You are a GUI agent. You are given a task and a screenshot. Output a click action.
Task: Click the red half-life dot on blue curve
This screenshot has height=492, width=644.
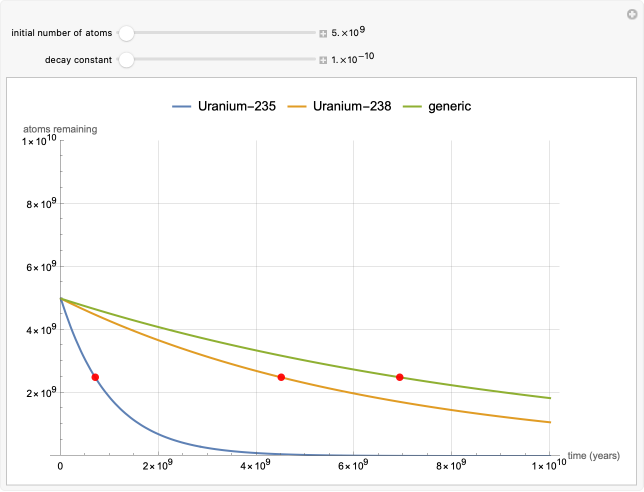click(95, 377)
